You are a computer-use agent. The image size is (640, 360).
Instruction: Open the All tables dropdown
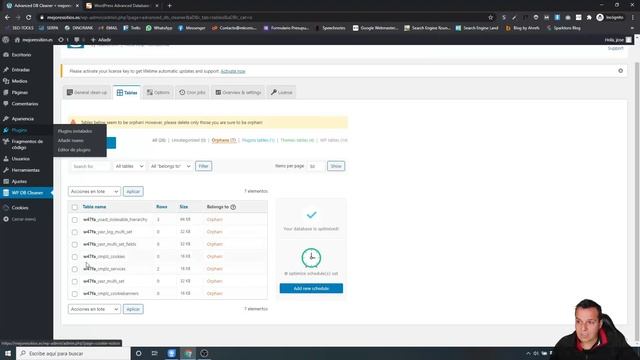coord(129,166)
